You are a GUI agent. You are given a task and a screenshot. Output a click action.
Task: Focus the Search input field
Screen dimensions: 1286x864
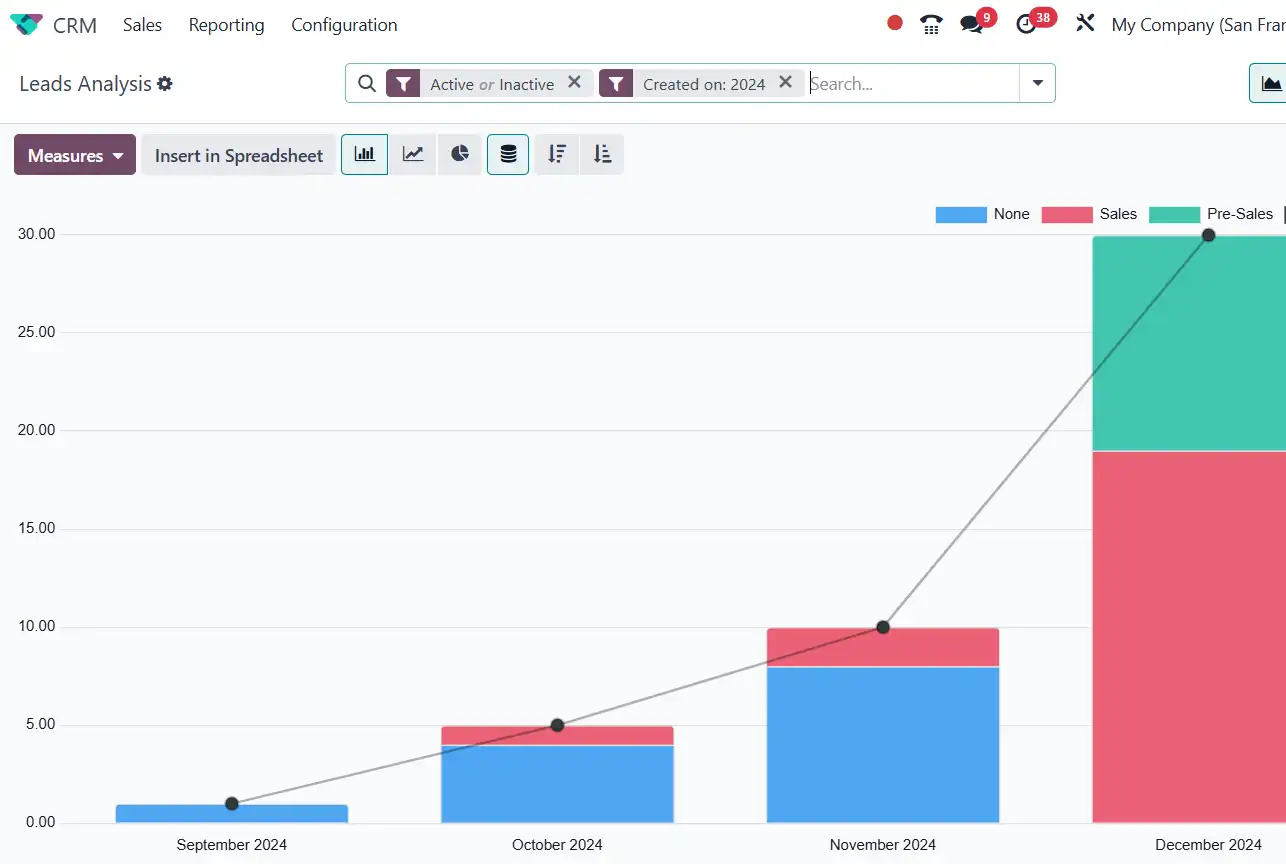tap(912, 84)
